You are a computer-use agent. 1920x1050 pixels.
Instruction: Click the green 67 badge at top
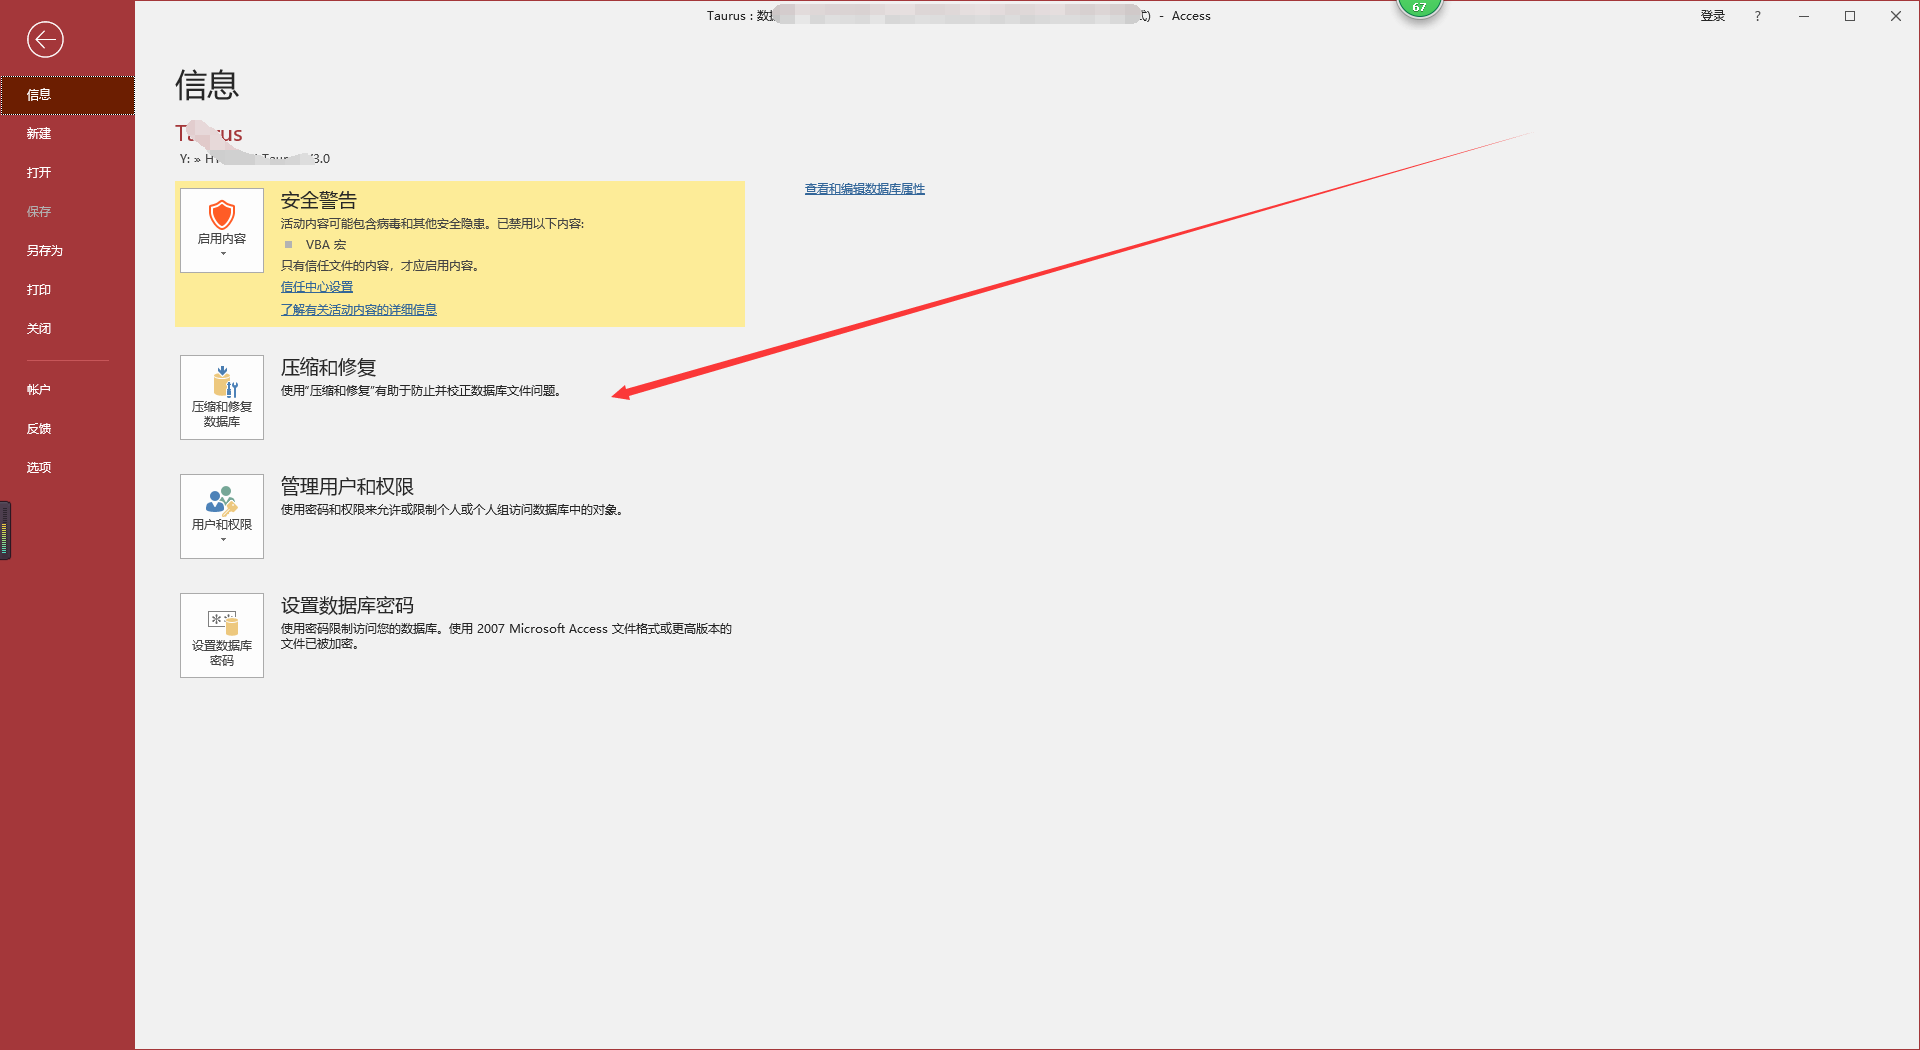click(x=1420, y=7)
